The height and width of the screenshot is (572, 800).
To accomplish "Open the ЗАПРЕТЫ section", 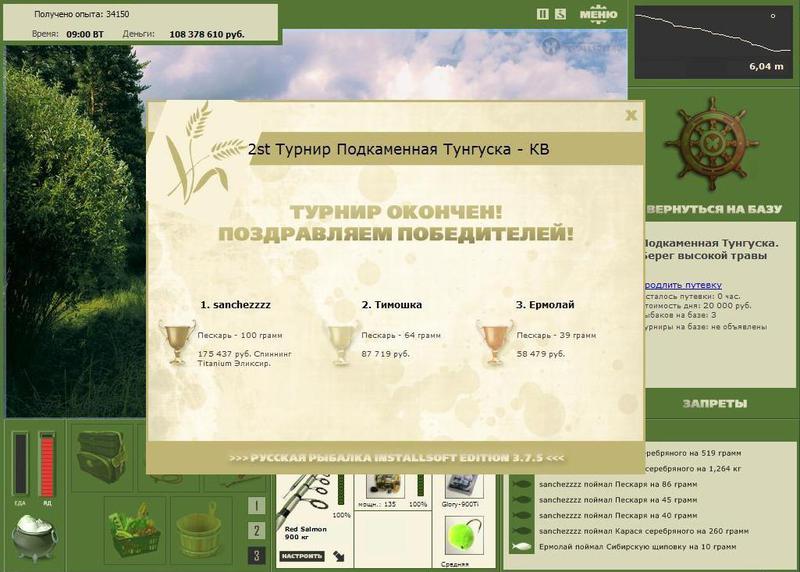I will (715, 404).
